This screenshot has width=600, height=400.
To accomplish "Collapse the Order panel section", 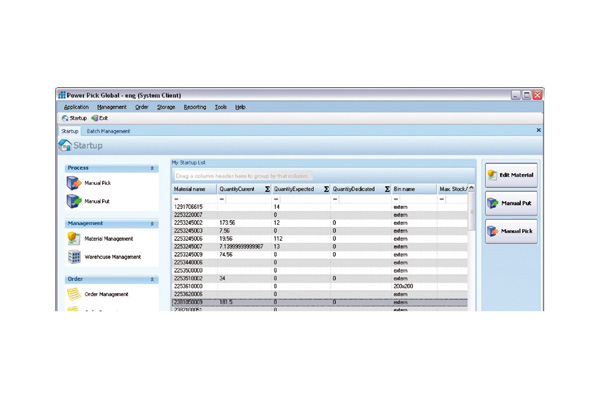I will (x=152, y=279).
